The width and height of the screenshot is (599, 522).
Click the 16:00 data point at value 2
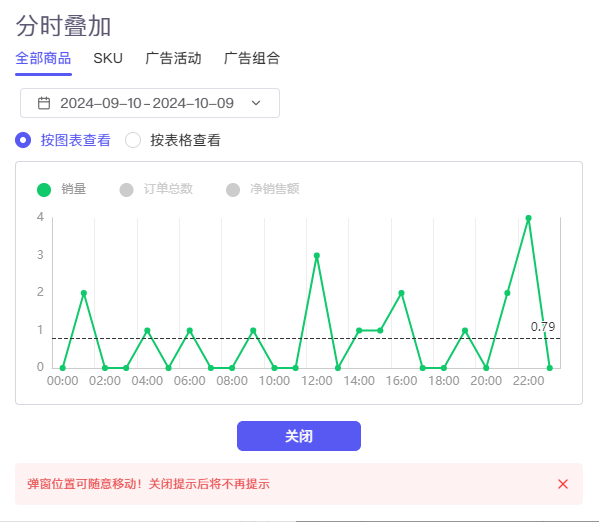coord(401,293)
